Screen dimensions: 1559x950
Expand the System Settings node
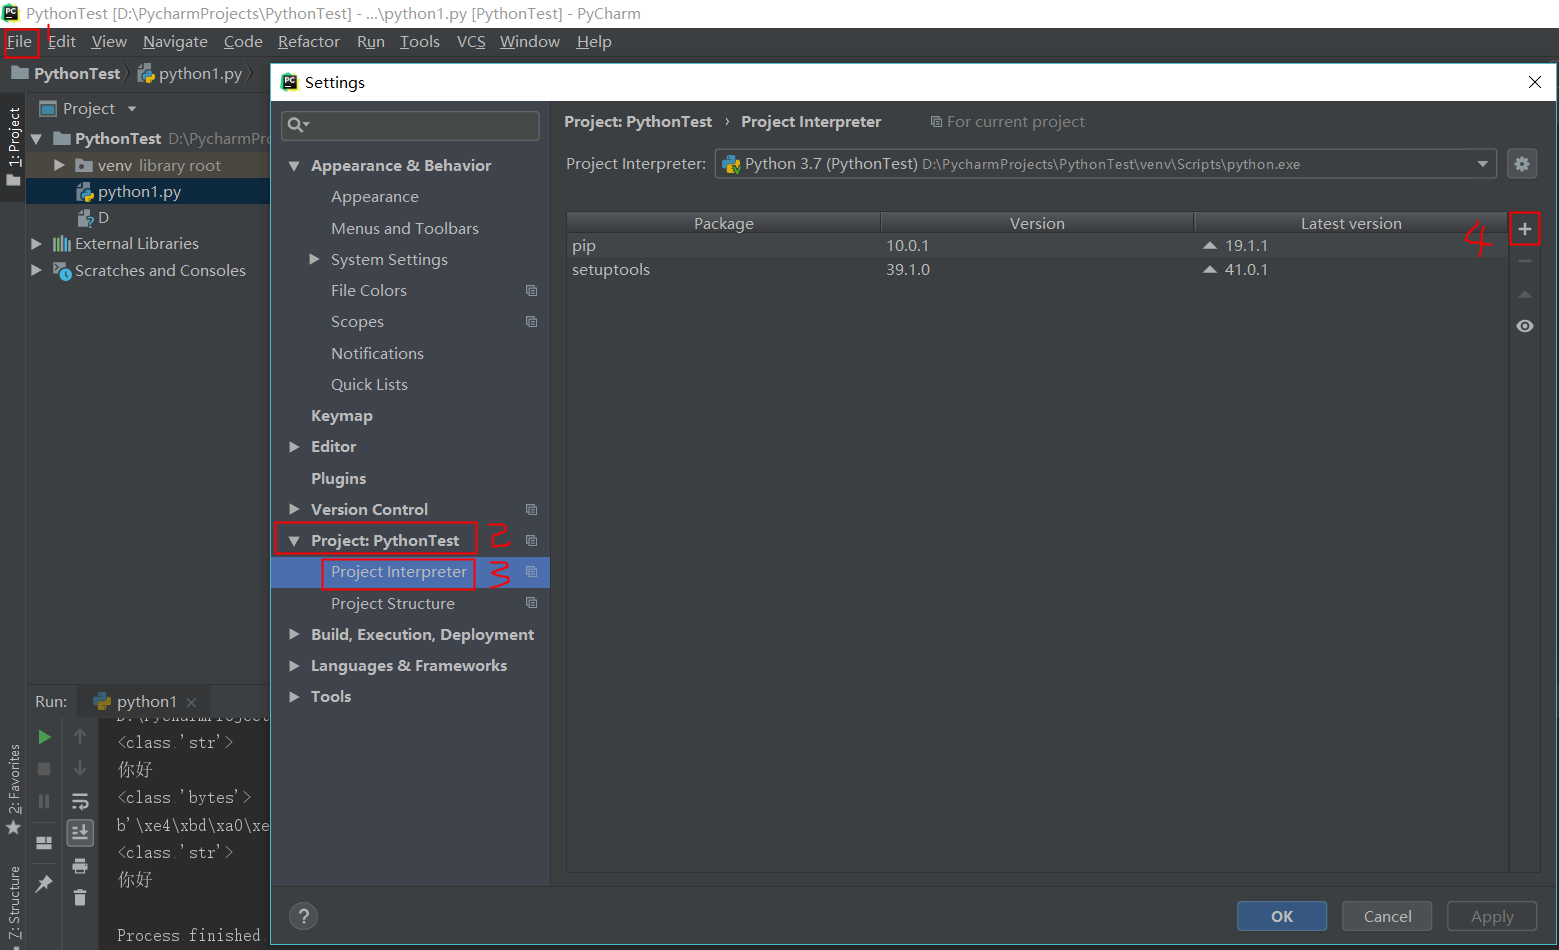(x=314, y=259)
